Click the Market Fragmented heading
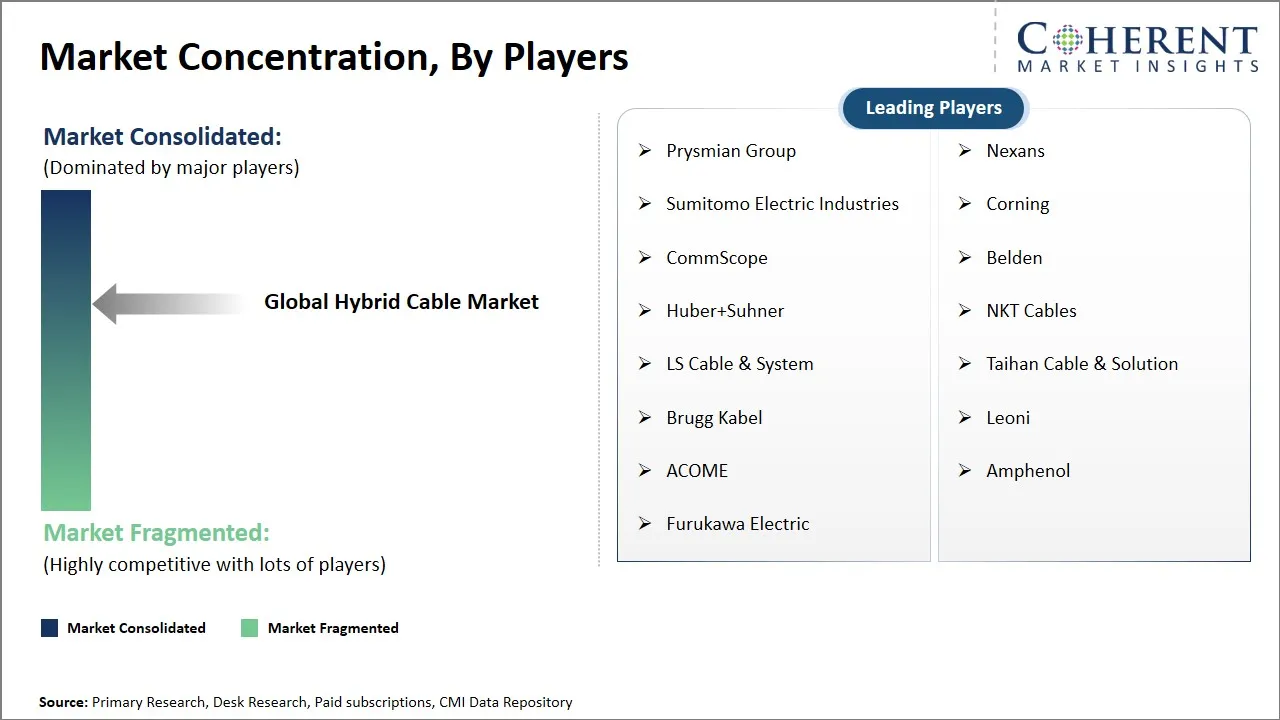The image size is (1280, 720). click(157, 533)
